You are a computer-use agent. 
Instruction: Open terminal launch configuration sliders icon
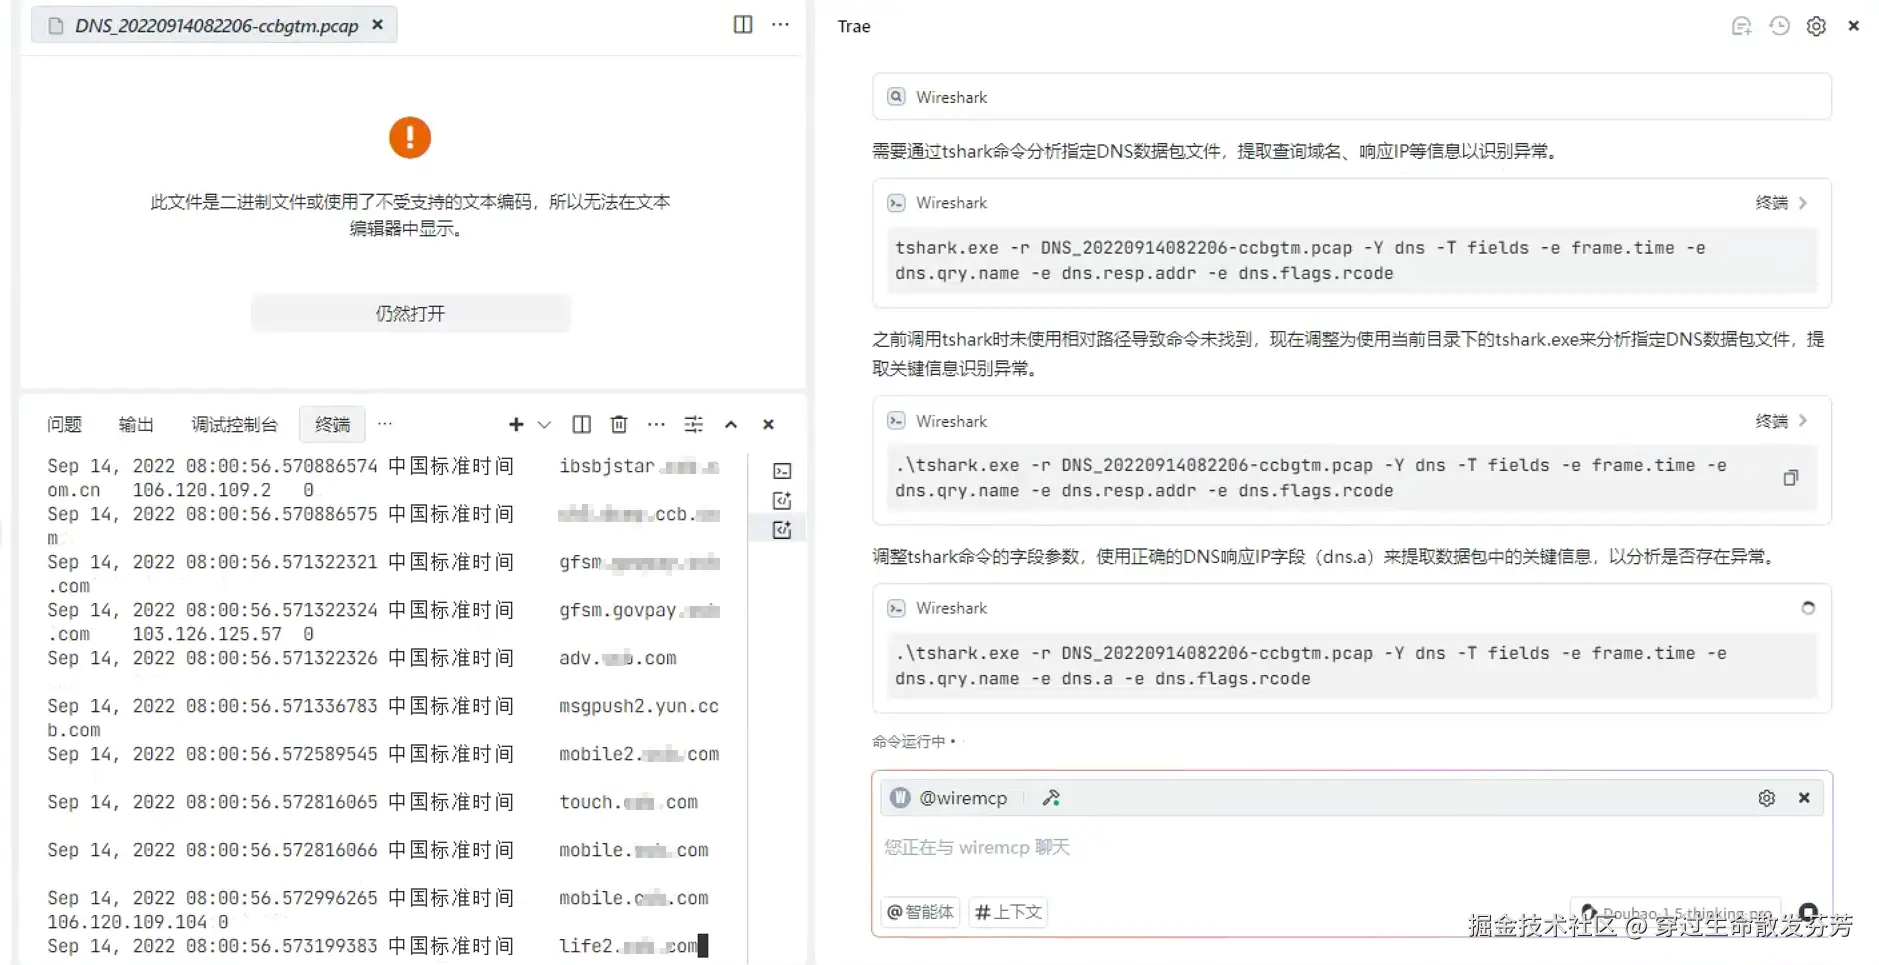point(694,424)
